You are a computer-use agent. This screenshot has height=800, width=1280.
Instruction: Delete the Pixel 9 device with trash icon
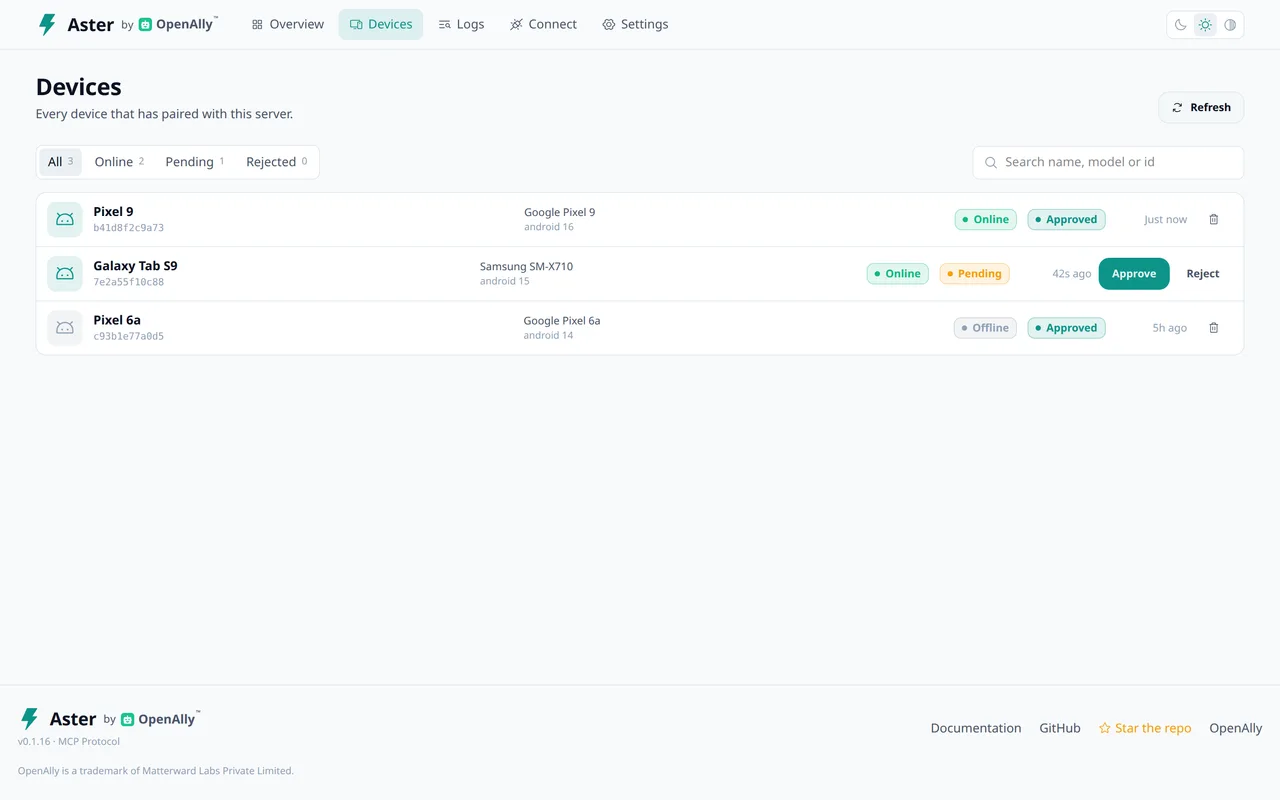pos(1214,220)
